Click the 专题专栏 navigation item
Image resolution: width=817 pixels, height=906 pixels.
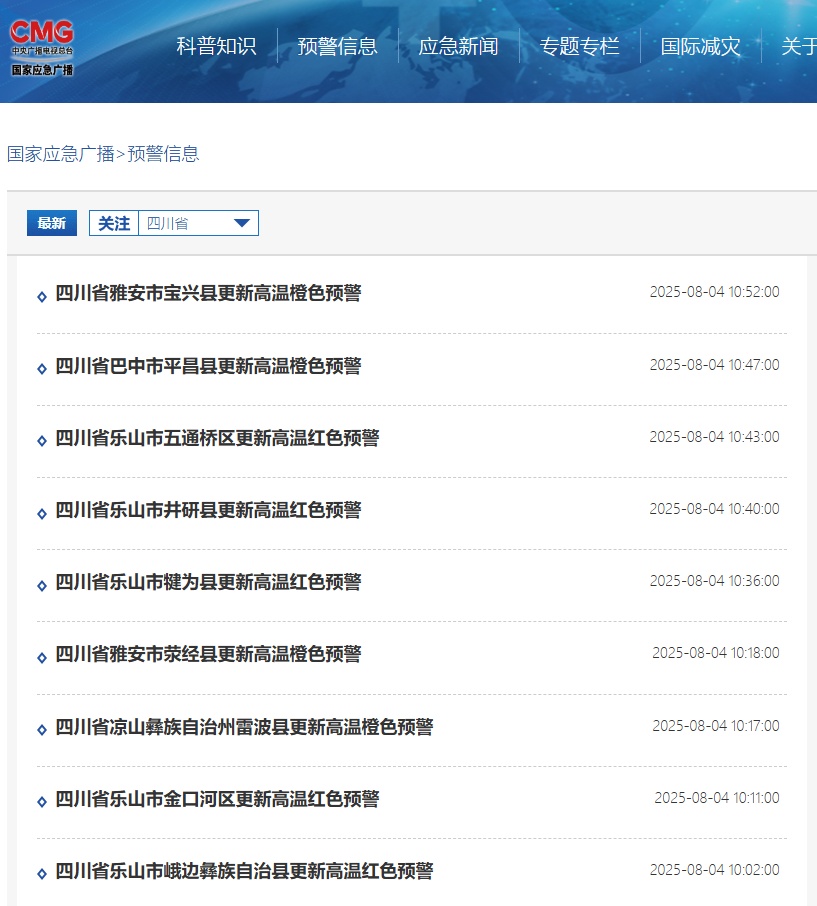tap(580, 45)
